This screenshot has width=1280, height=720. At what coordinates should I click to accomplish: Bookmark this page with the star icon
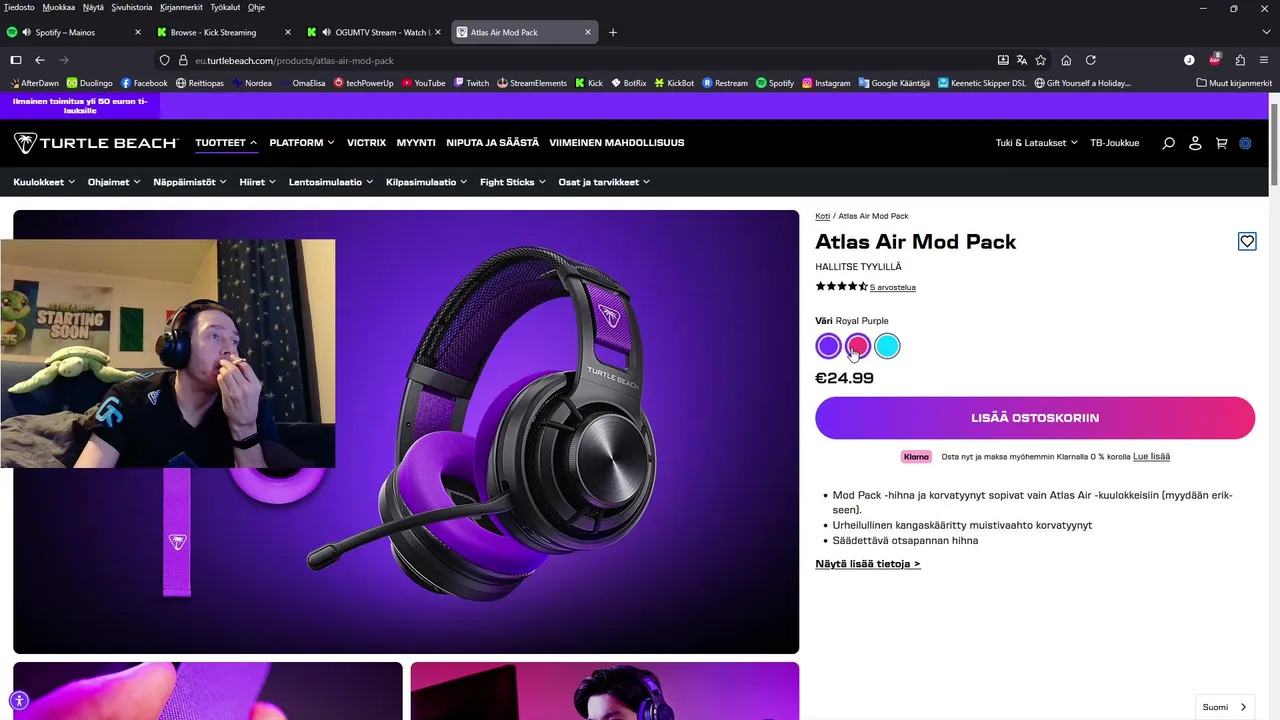coord(1040,60)
